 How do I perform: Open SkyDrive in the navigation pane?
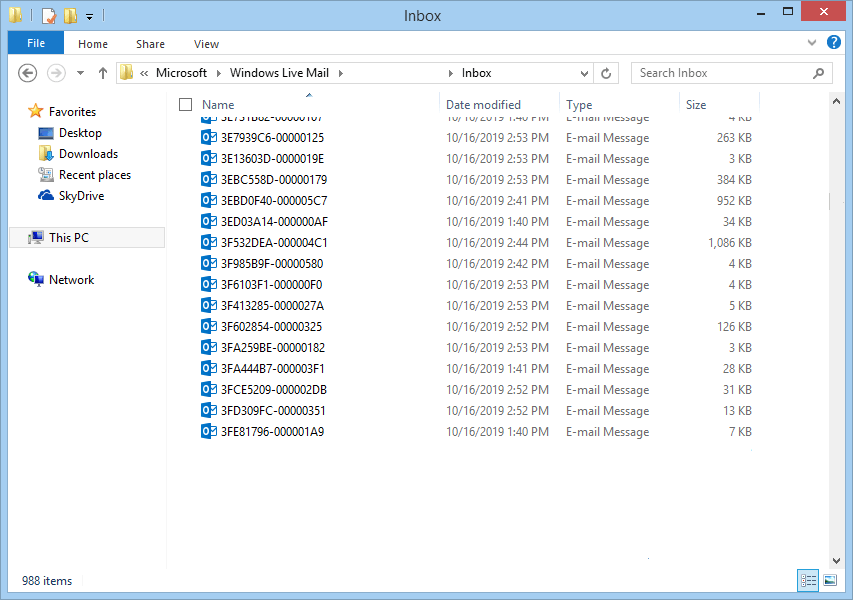(x=81, y=196)
